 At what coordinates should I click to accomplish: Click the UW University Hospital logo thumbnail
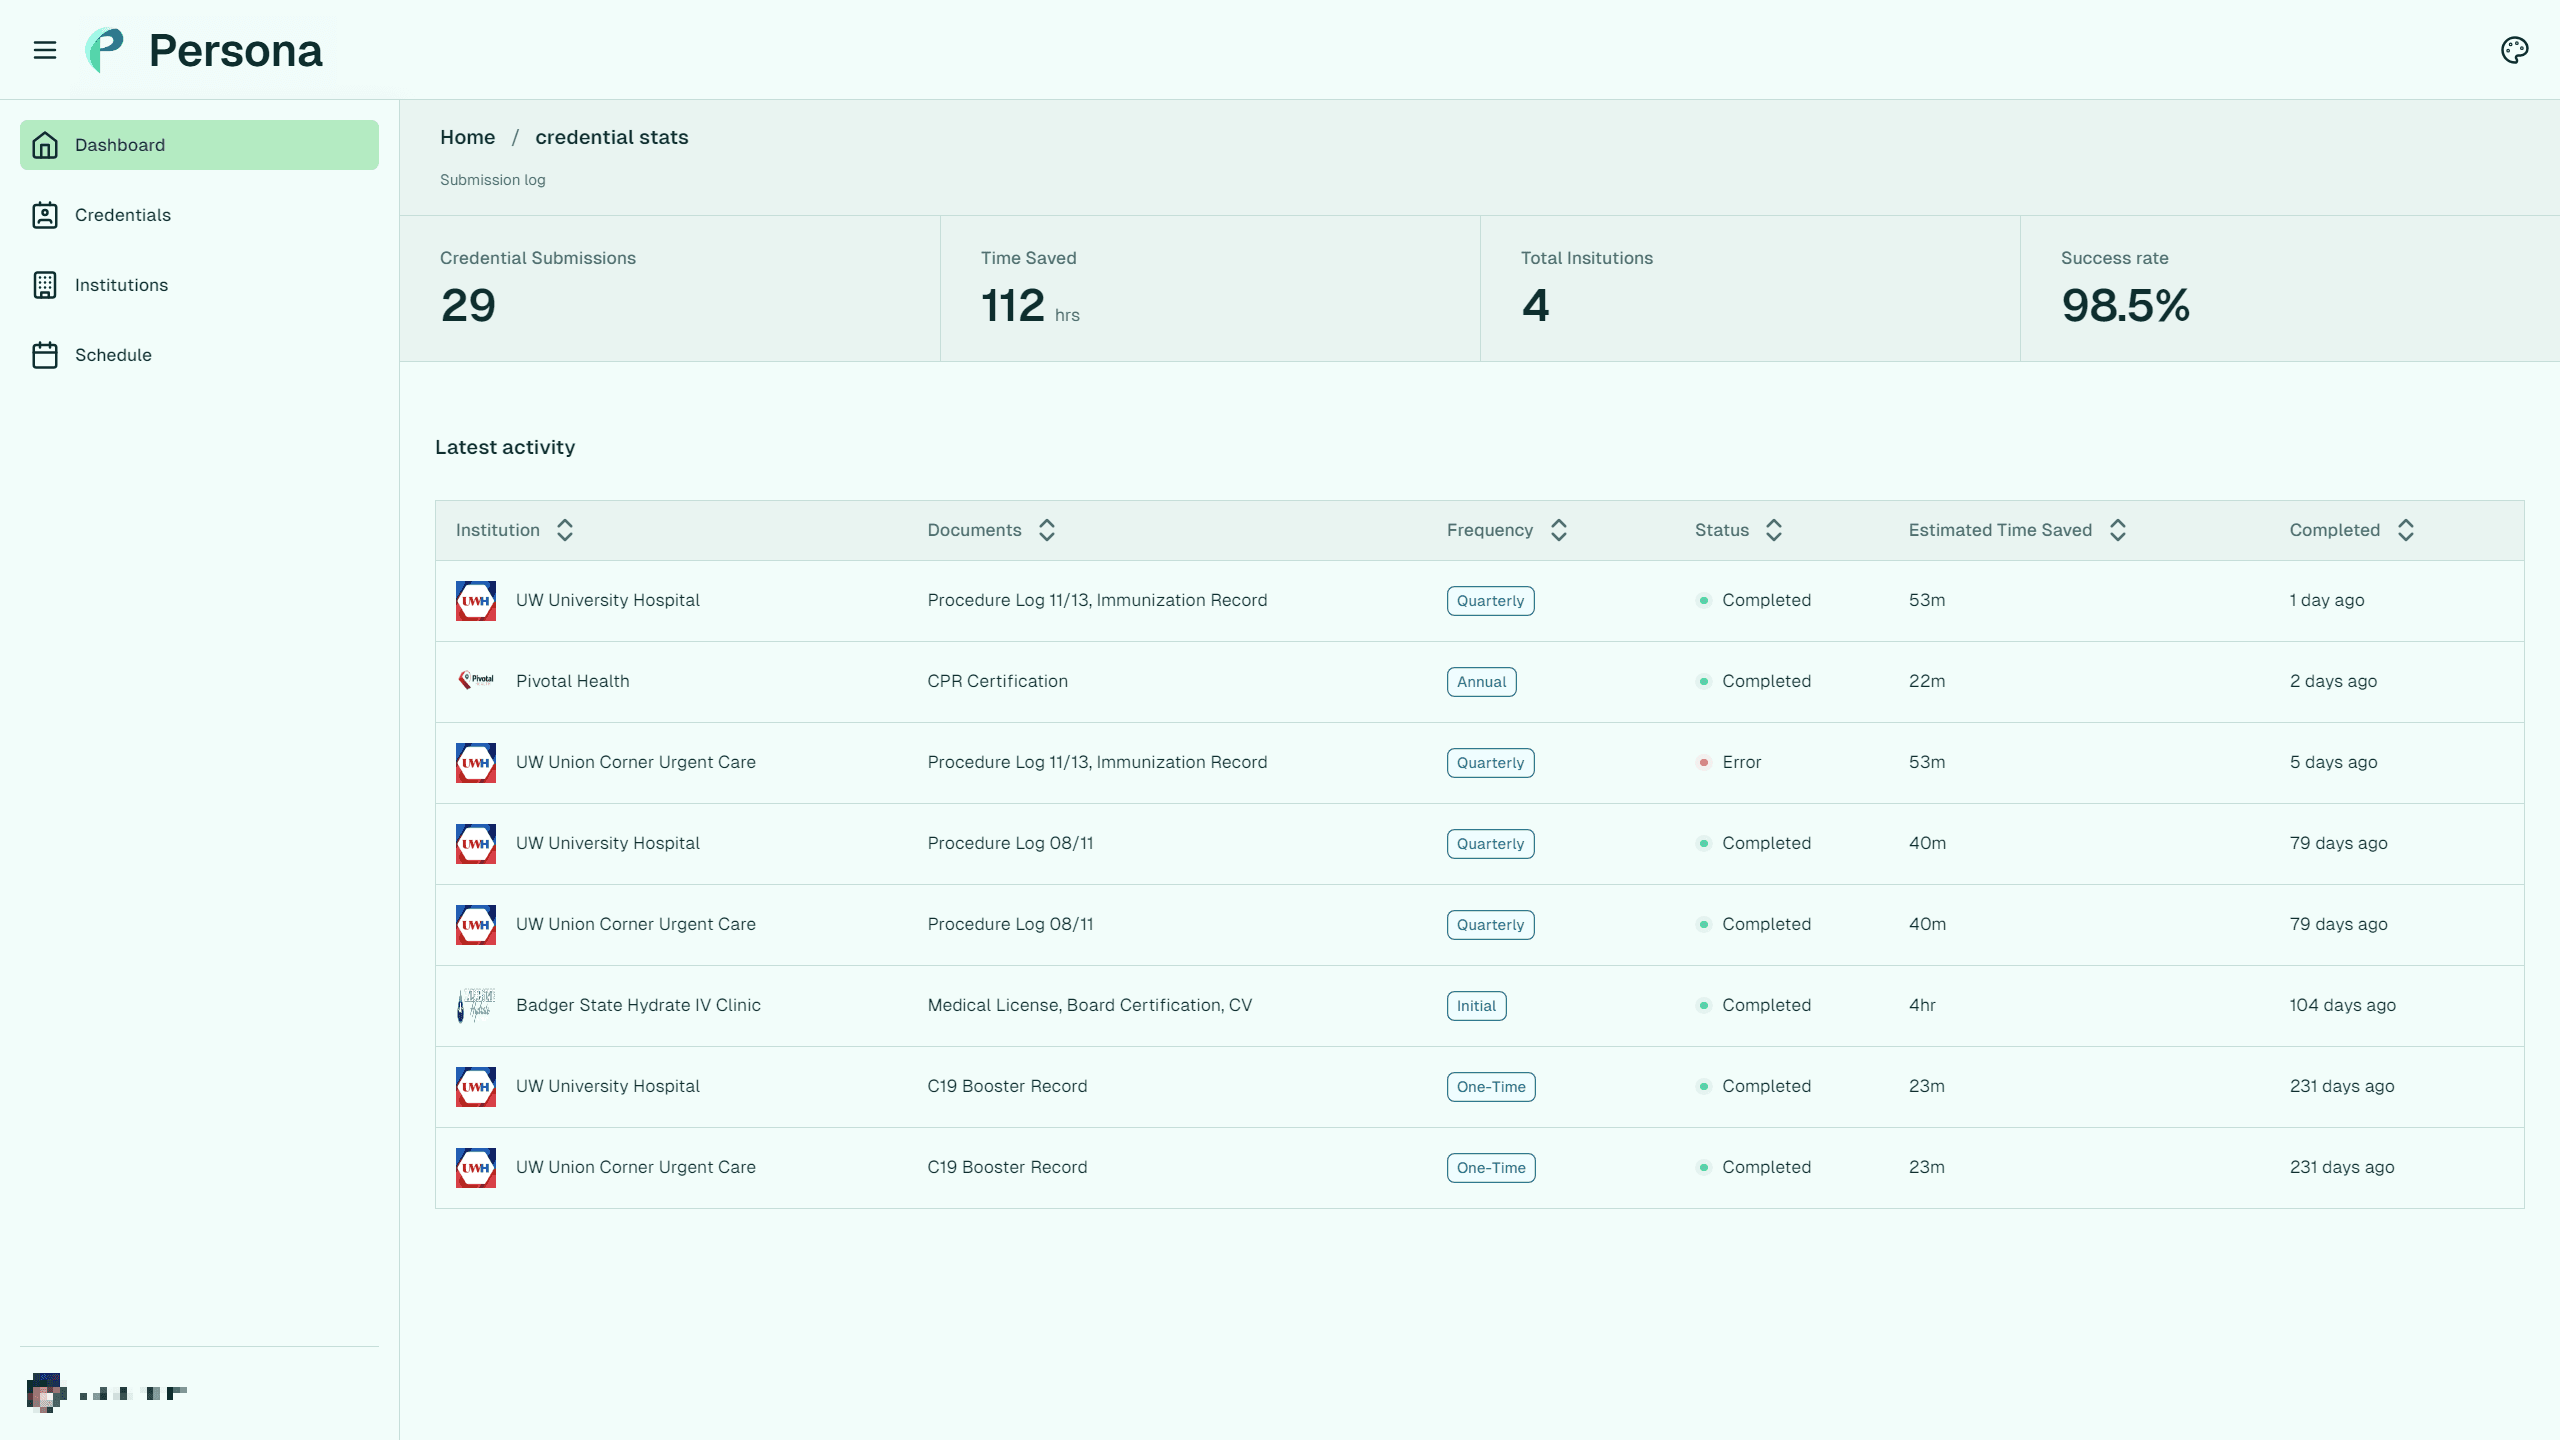[476, 600]
